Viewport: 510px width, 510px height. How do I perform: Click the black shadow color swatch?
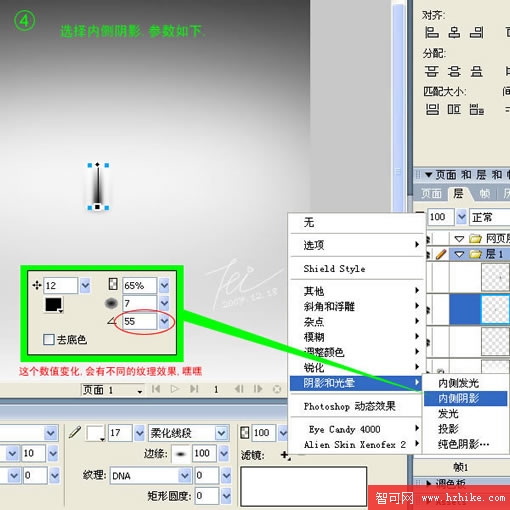pyautogui.click(x=53, y=304)
